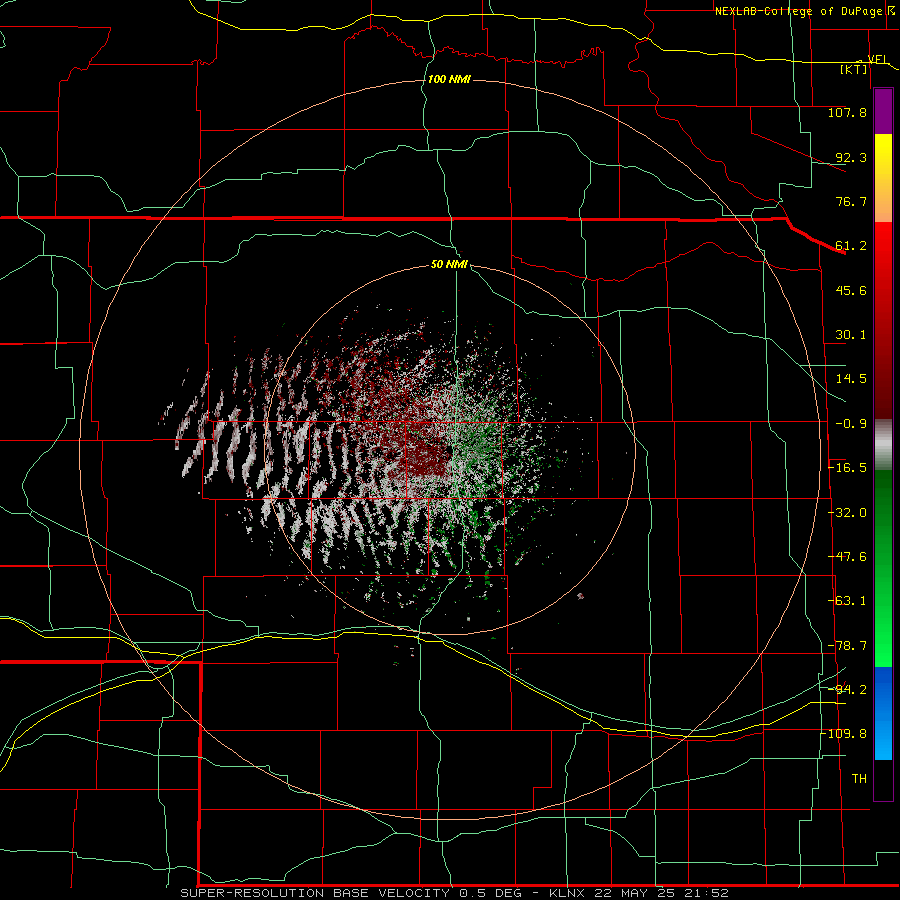The image size is (900, 900).
Task: Select the -47.6 velocity scale label
Action: pyautogui.click(x=847, y=557)
